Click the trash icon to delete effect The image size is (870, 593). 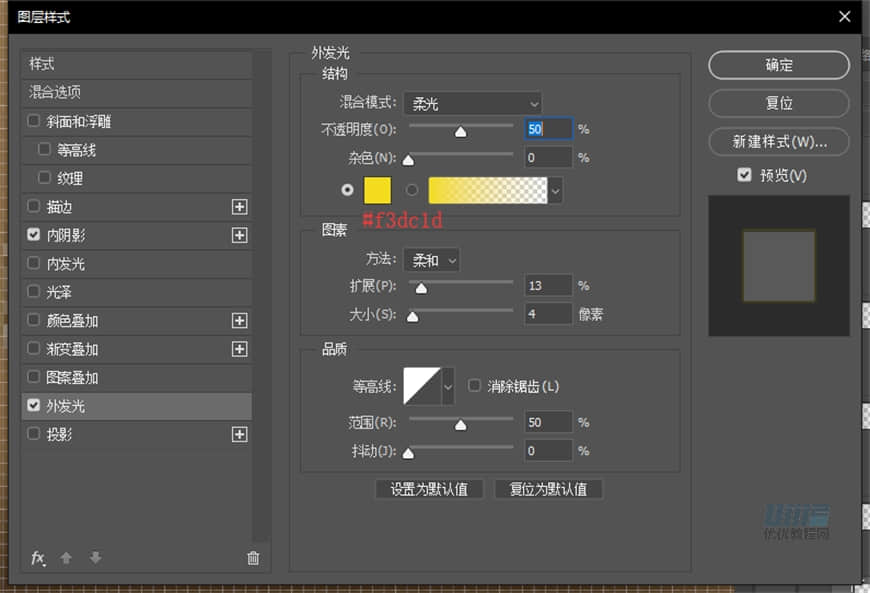pos(253,558)
